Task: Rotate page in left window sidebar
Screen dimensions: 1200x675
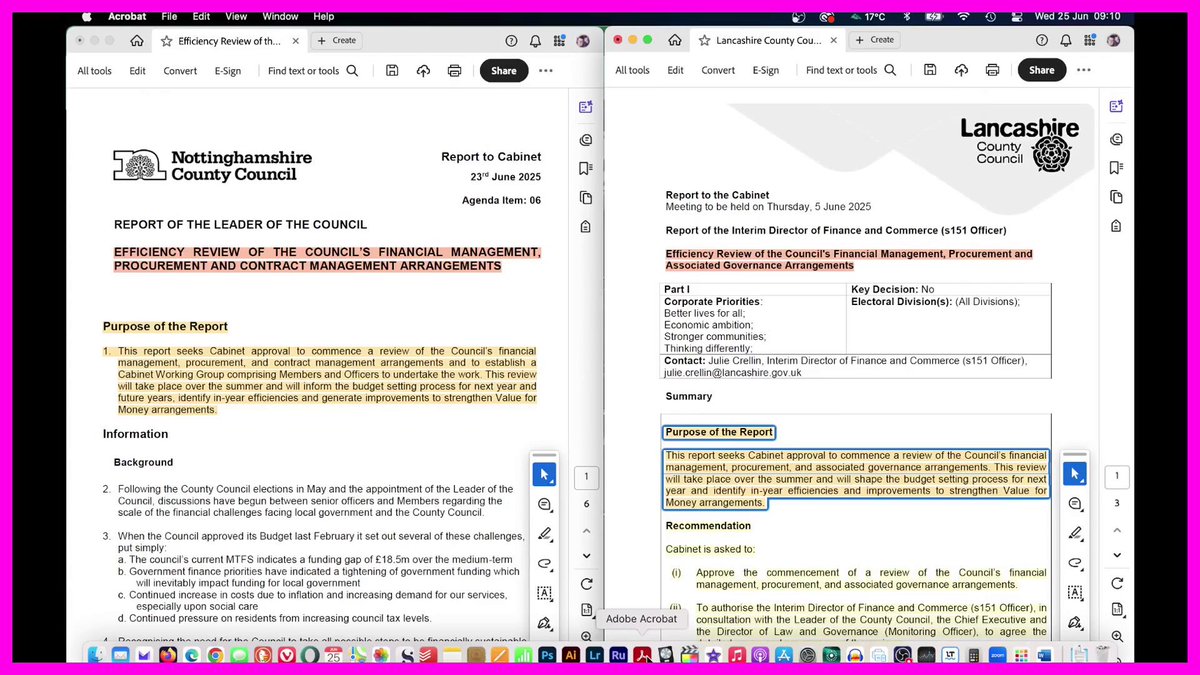Action: coord(586,584)
